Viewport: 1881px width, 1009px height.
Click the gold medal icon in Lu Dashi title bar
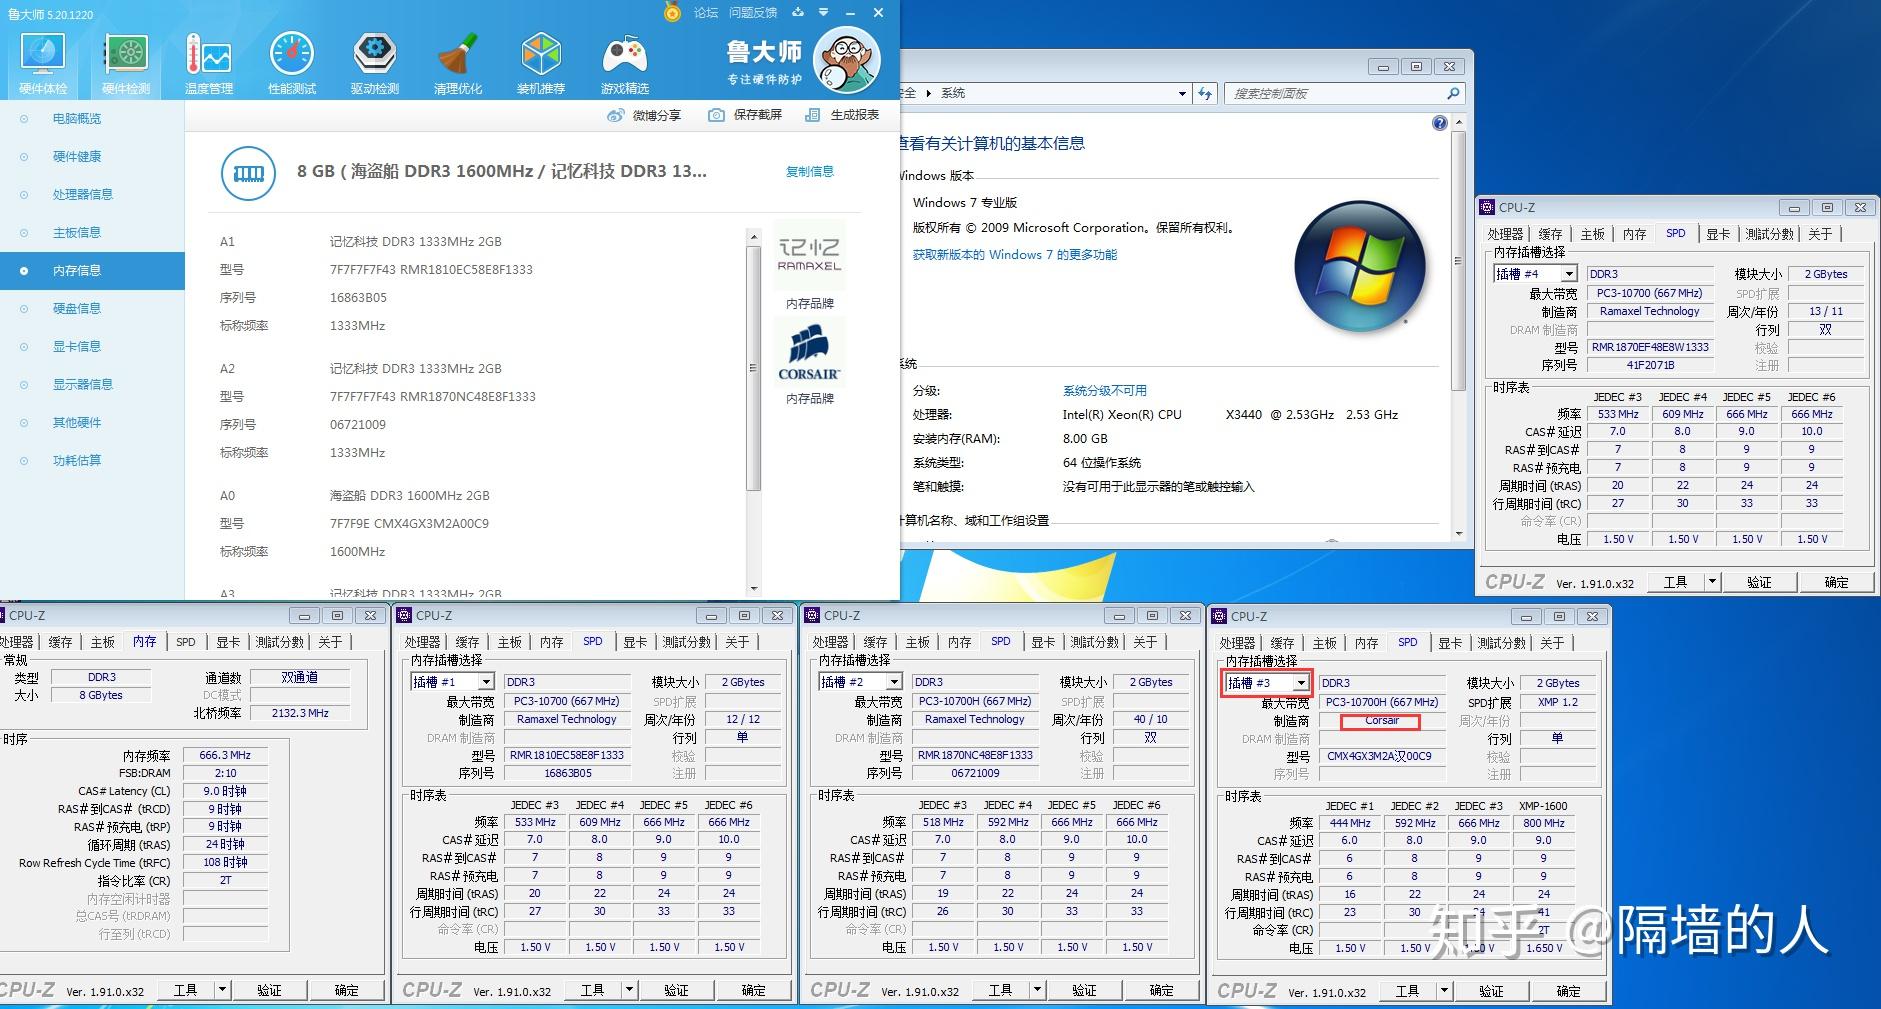tap(673, 12)
